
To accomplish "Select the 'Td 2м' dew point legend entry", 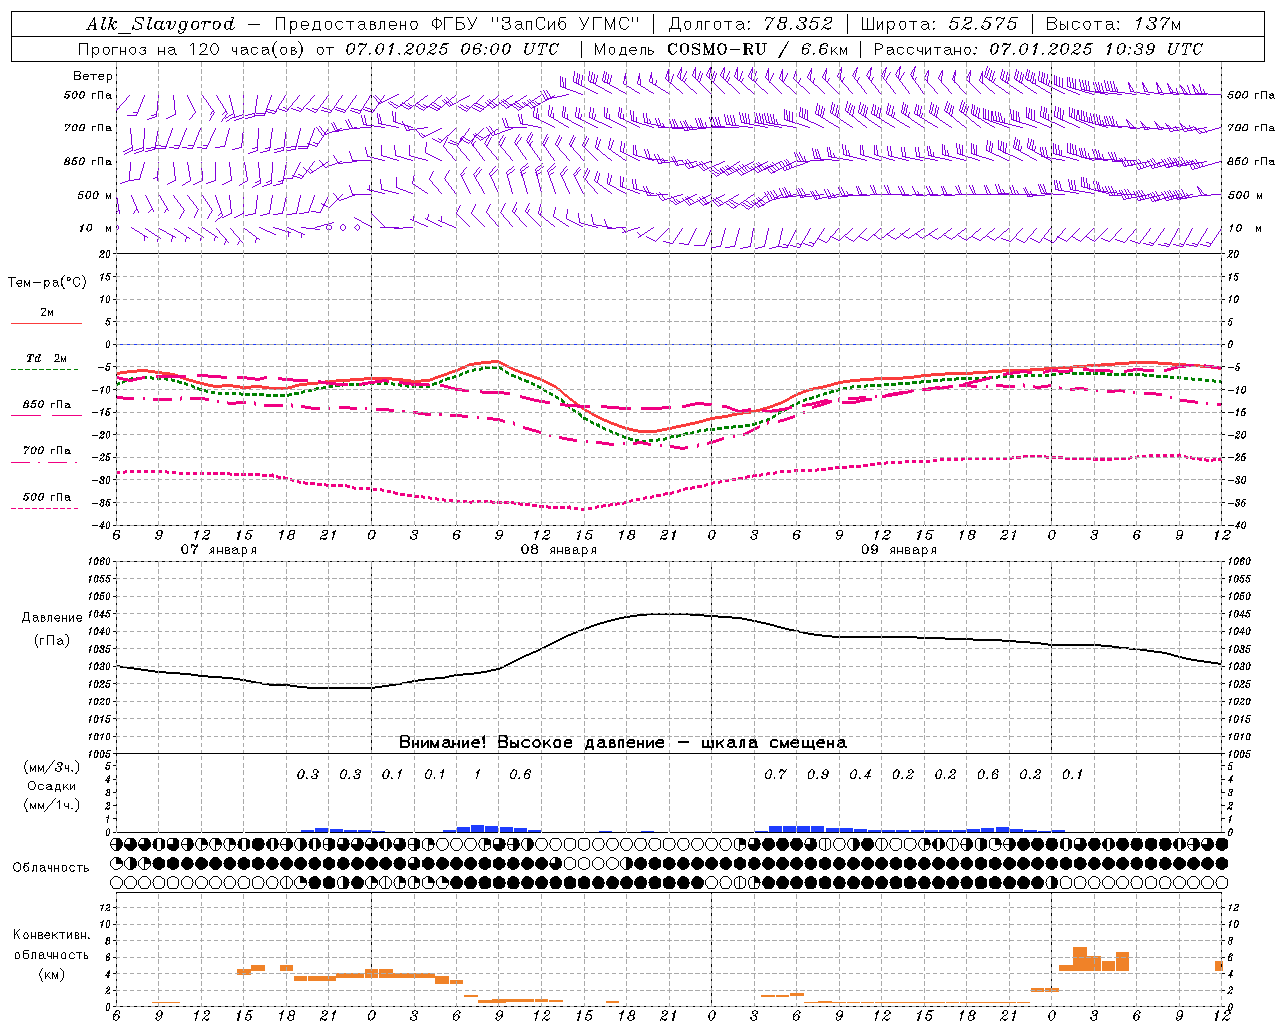I will (x=46, y=358).
